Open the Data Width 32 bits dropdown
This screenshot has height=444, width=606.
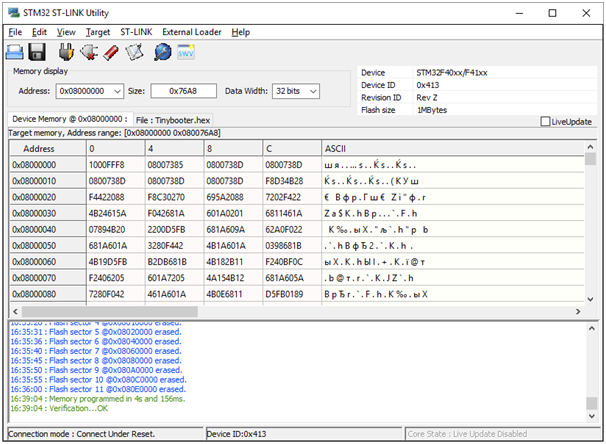[x=313, y=91]
